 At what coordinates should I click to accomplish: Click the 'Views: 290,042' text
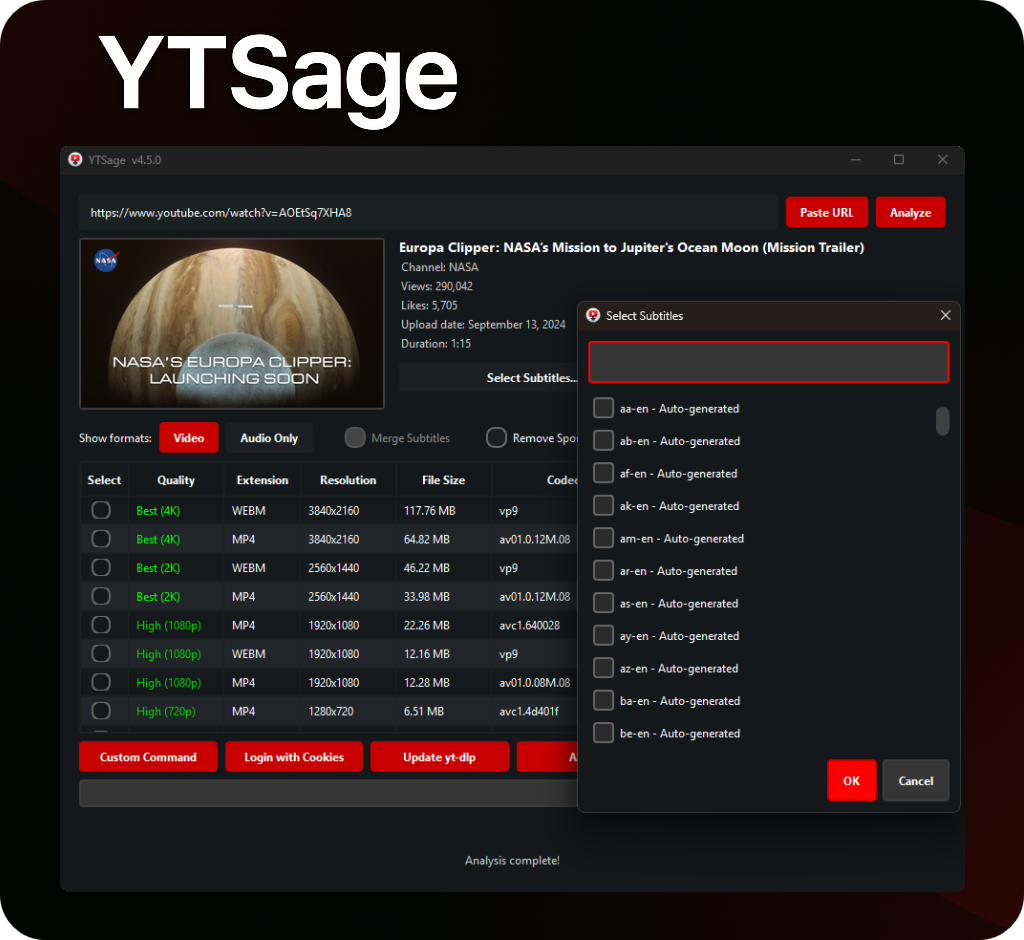pyautogui.click(x=437, y=286)
